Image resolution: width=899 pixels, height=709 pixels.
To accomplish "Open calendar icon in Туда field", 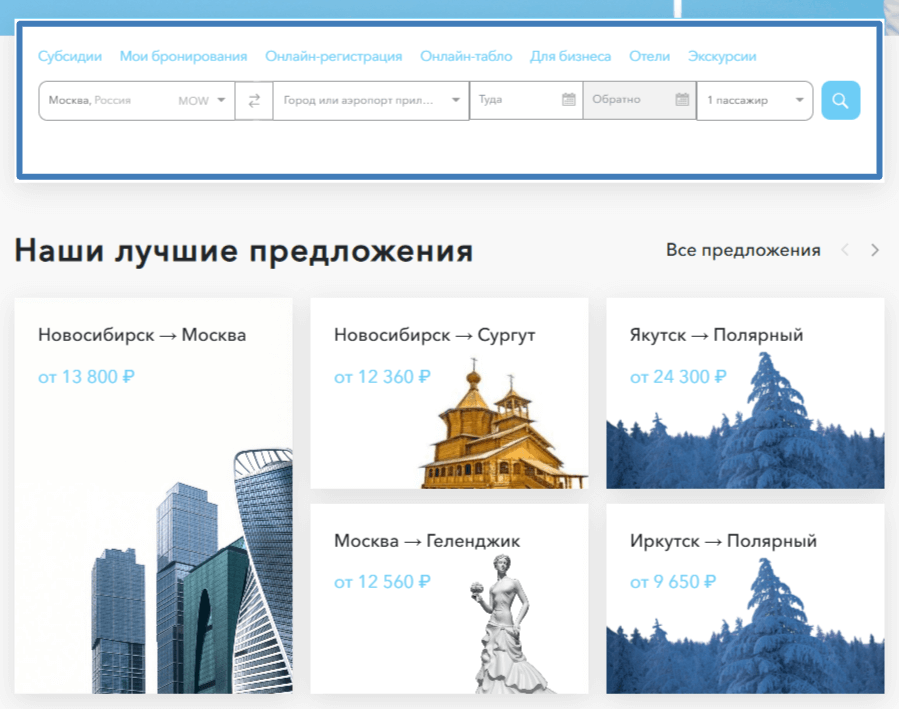I will pyautogui.click(x=568, y=100).
